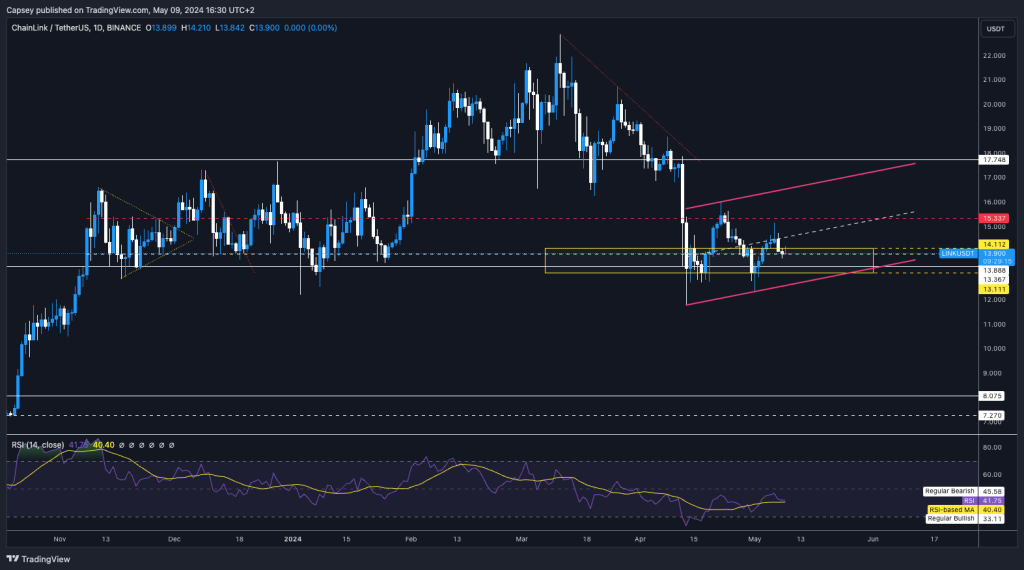Image resolution: width=1024 pixels, height=570 pixels.
Task: Click the 2024 label on time axis
Action: (x=293, y=539)
